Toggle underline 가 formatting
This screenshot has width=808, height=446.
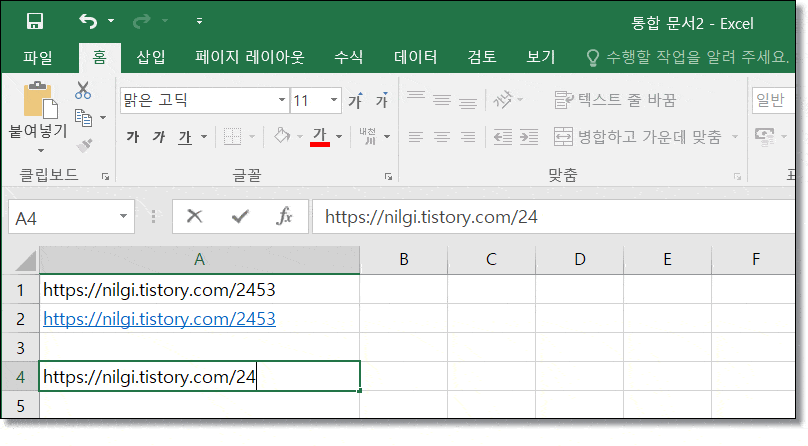(x=185, y=137)
